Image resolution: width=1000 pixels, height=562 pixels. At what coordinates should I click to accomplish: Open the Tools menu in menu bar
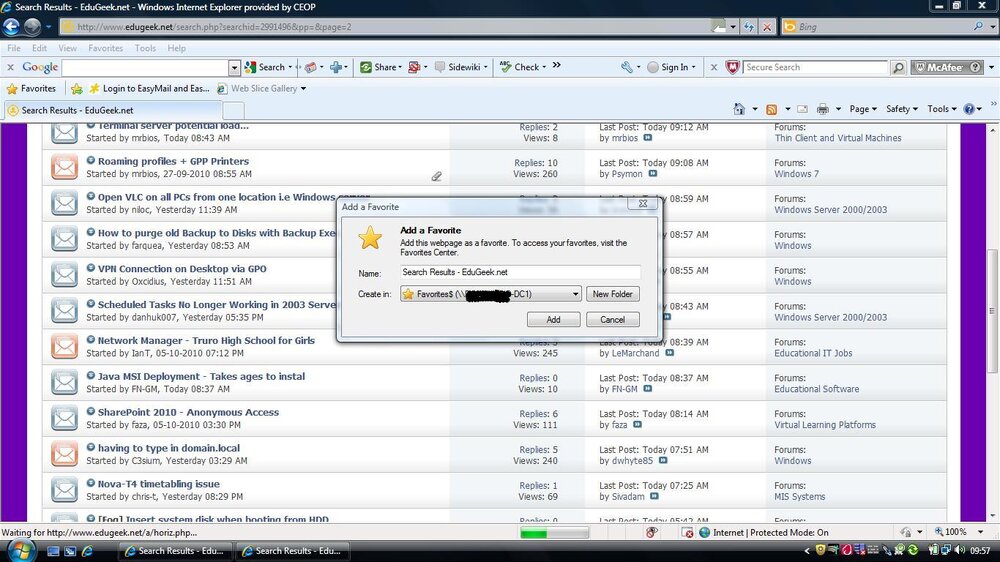(x=145, y=48)
